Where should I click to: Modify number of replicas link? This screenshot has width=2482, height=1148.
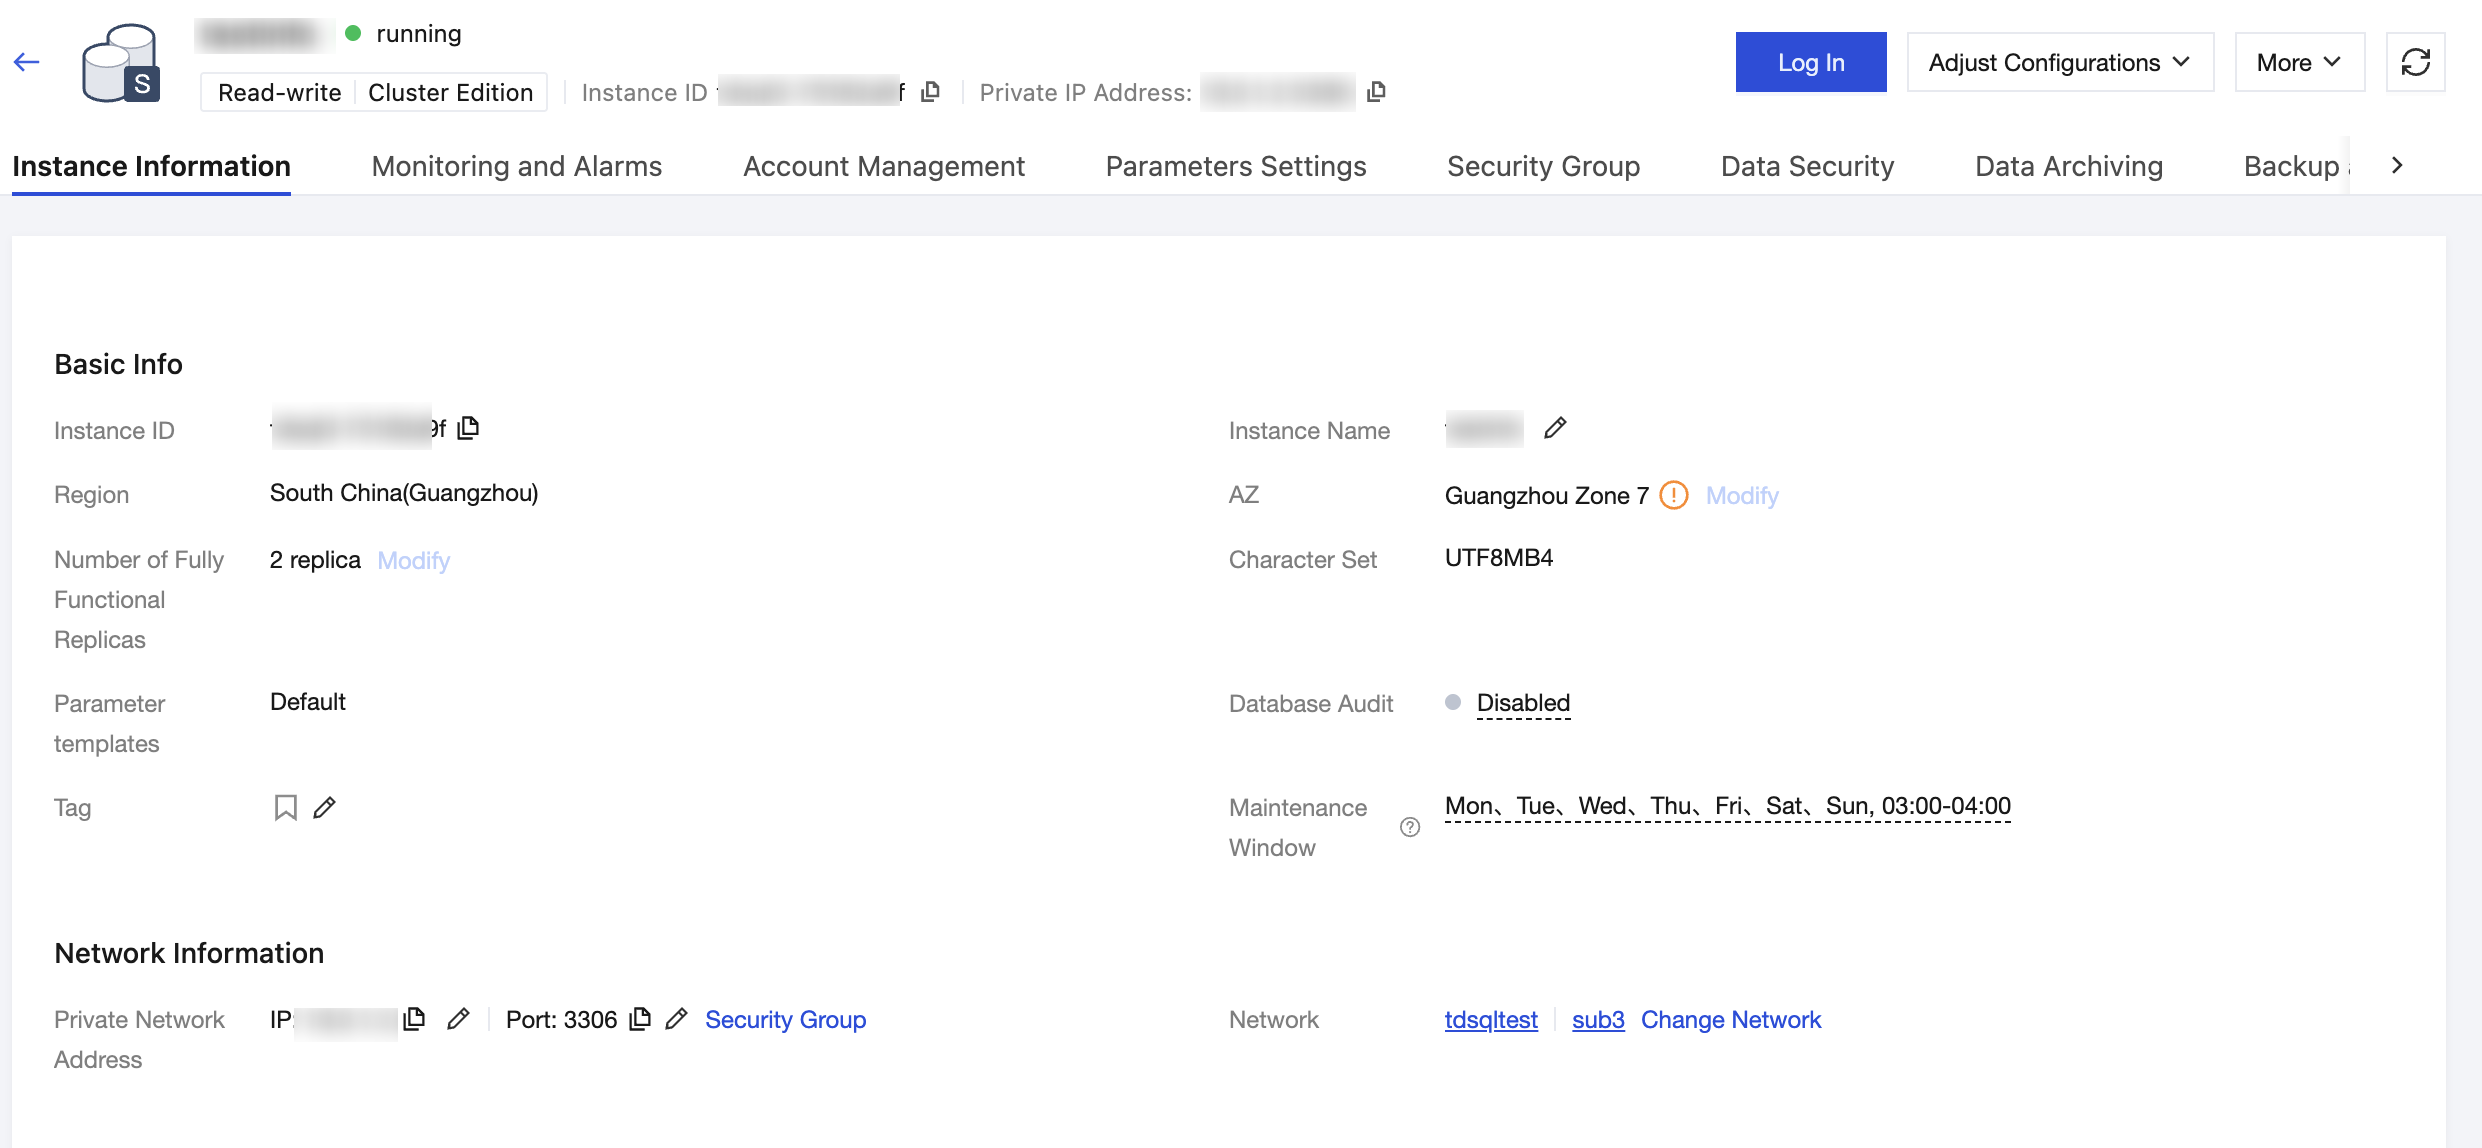414,560
